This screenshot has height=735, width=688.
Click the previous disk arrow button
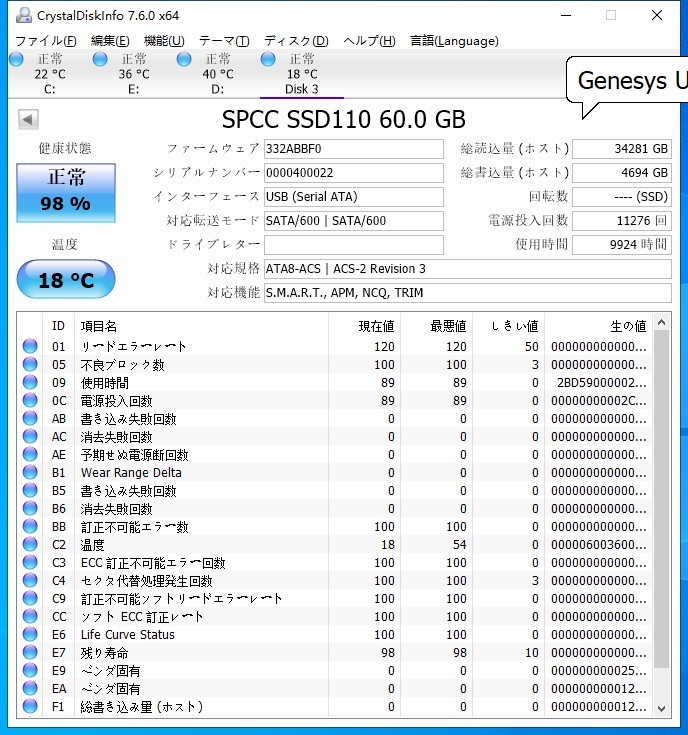click(x=28, y=119)
